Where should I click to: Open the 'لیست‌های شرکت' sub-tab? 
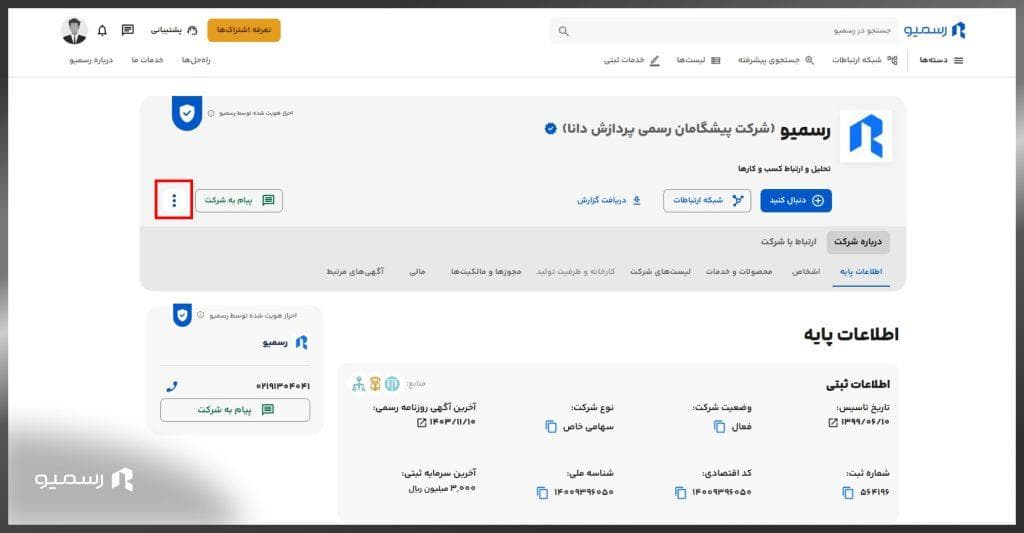point(660,272)
